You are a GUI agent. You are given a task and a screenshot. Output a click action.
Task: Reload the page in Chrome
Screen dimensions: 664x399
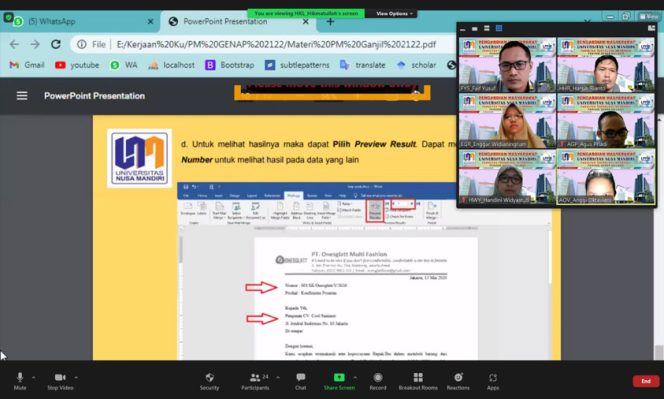(55, 44)
